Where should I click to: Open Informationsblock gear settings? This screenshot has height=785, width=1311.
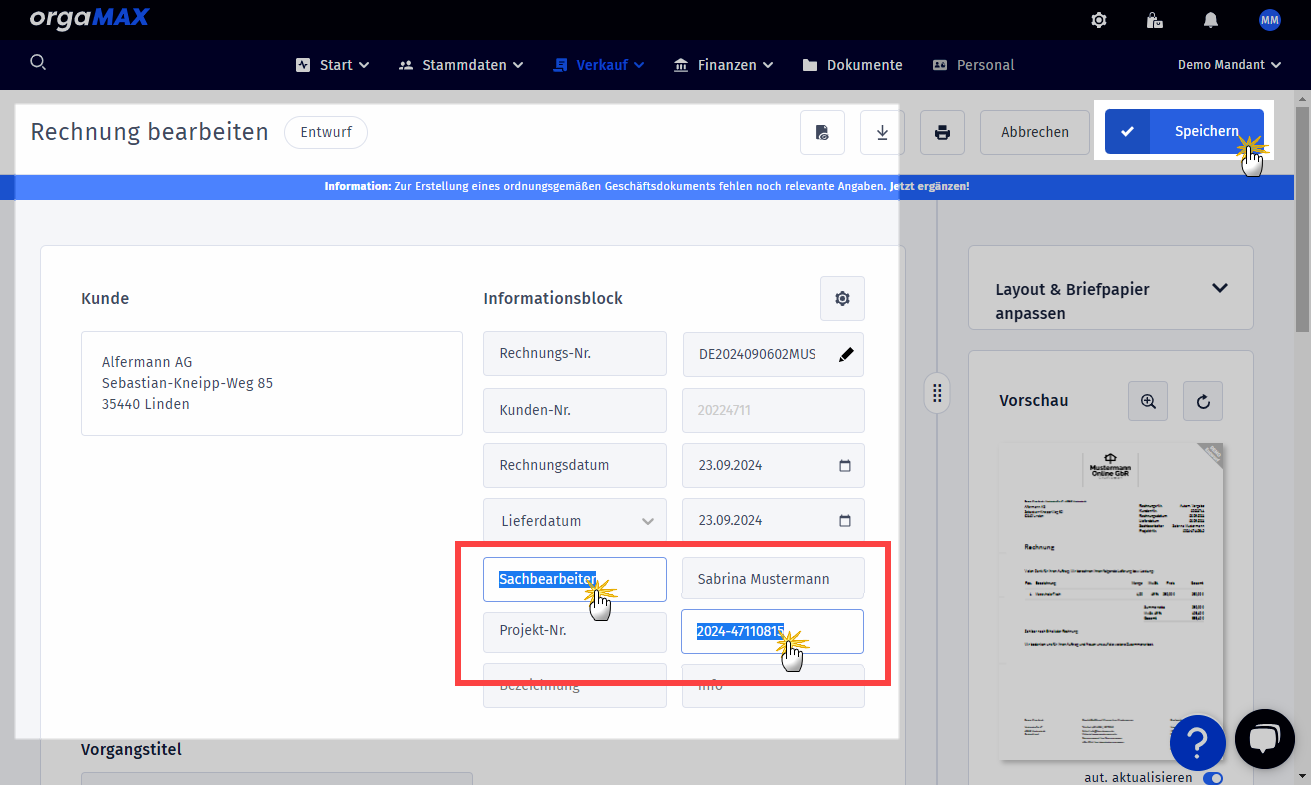tap(842, 298)
